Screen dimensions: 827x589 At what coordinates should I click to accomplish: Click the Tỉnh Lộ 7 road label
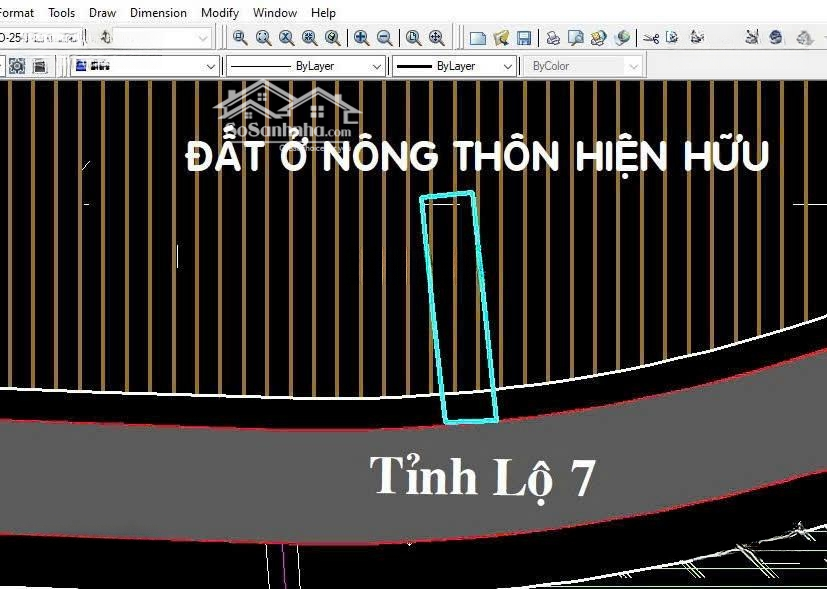click(482, 477)
